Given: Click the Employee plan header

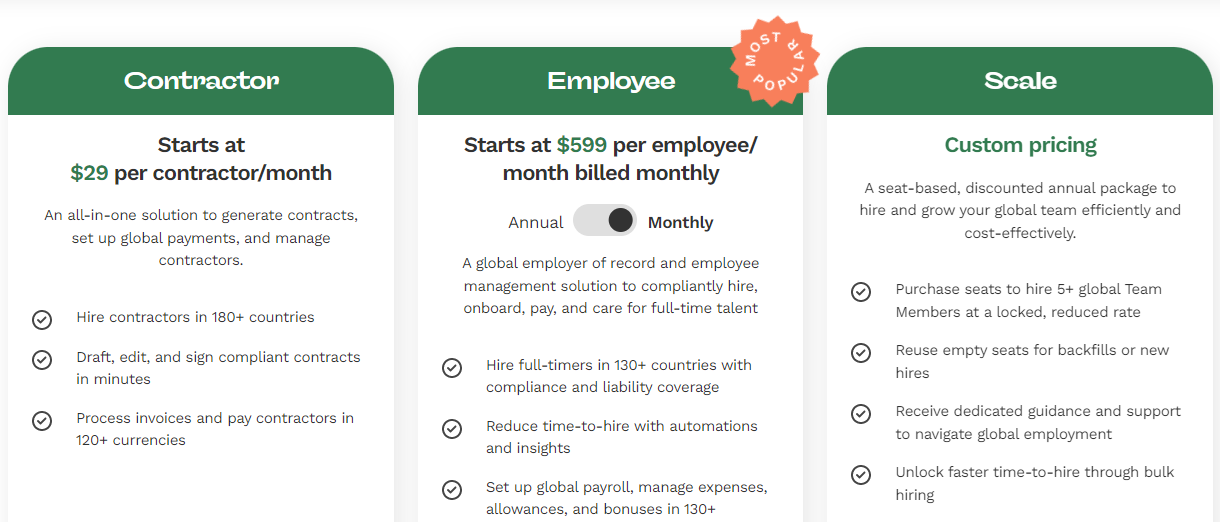Looking at the screenshot, I should coord(611,81).
